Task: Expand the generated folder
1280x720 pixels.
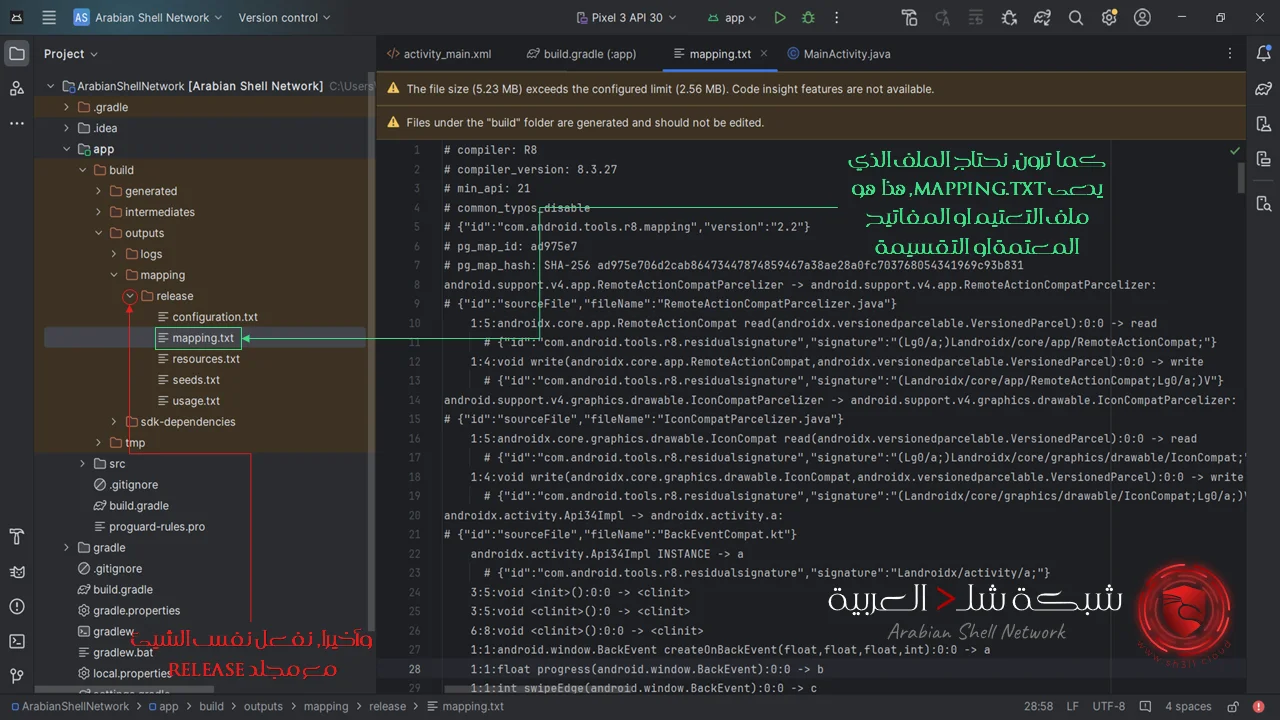Action: pyautogui.click(x=99, y=191)
